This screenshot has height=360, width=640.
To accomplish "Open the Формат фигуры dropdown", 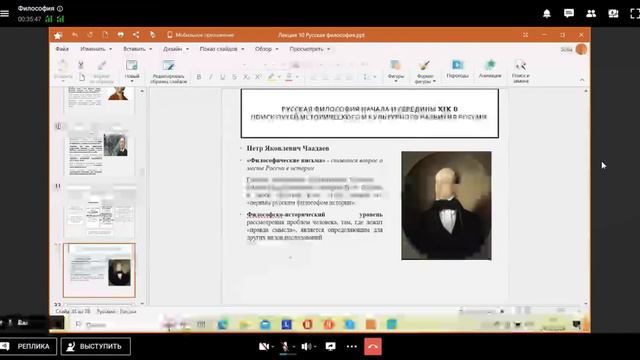I will pos(425,72).
